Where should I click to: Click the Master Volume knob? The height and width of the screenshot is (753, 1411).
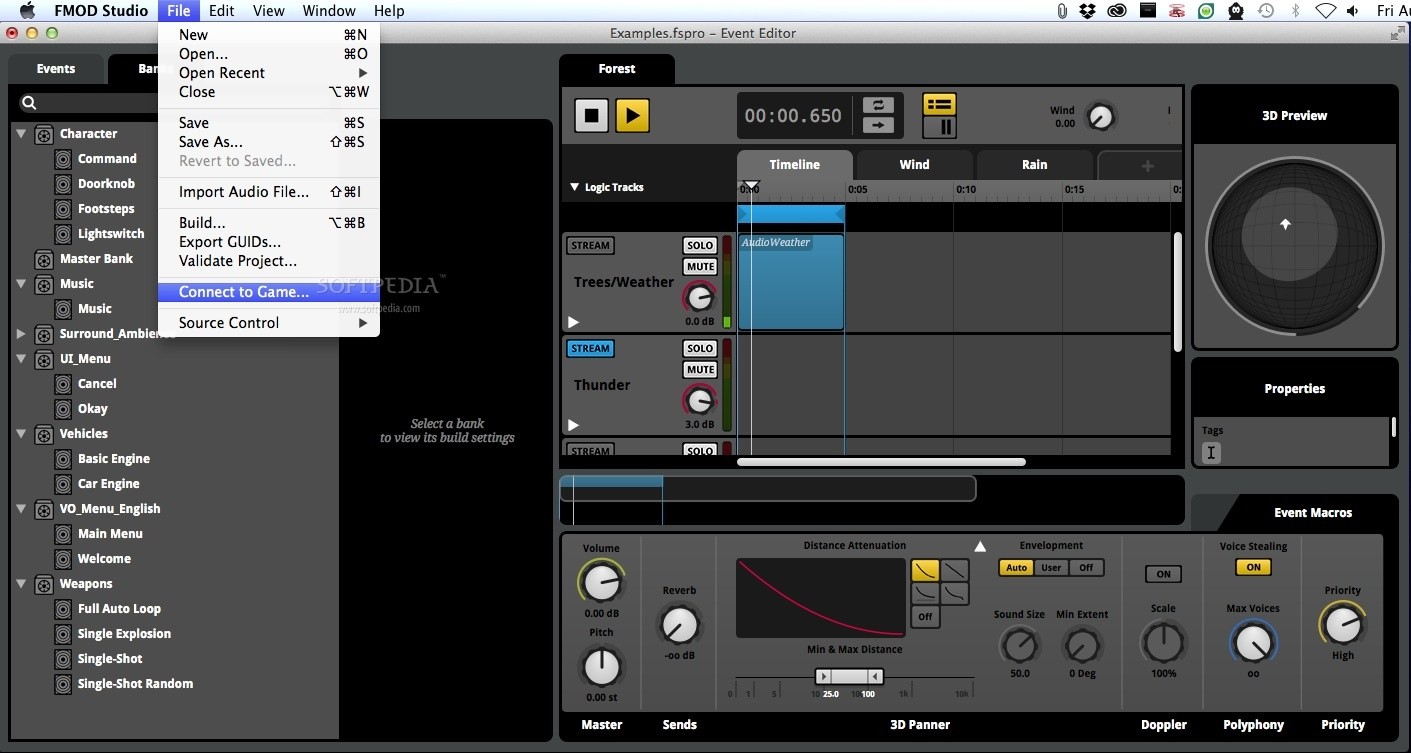(601, 582)
